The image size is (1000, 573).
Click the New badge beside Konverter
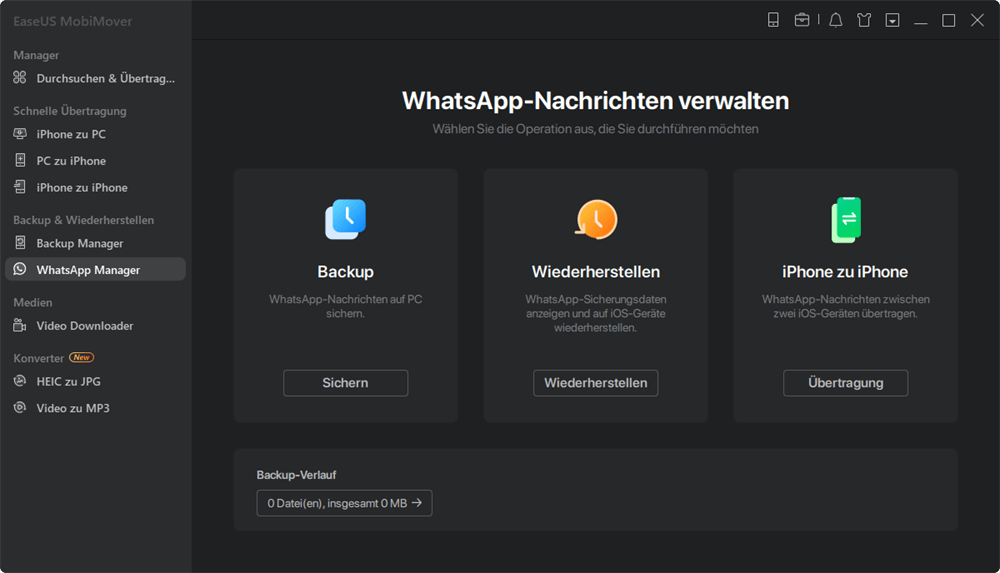click(x=82, y=357)
